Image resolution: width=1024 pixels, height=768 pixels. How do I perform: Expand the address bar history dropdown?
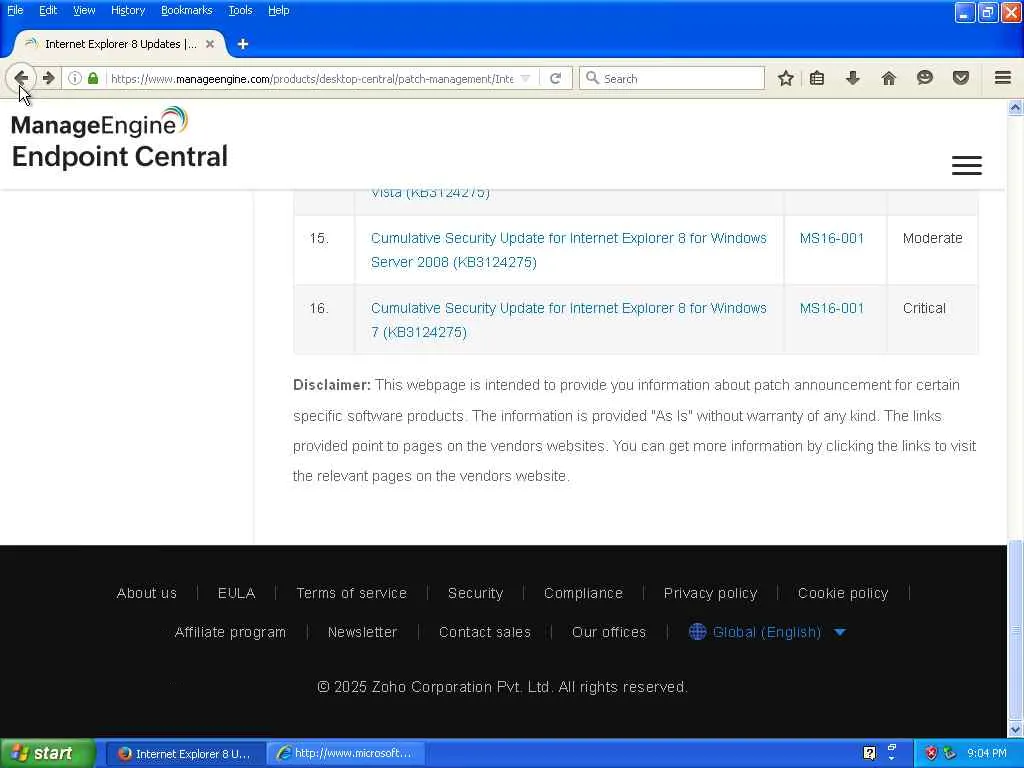pos(525,78)
